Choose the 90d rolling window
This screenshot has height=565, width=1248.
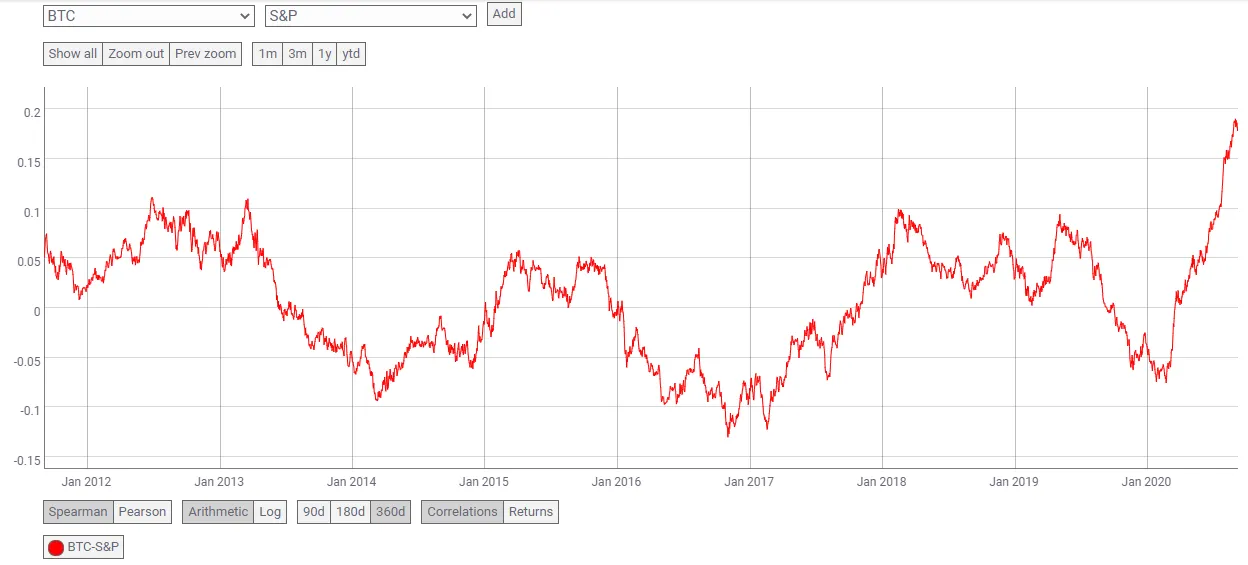pos(314,512)
